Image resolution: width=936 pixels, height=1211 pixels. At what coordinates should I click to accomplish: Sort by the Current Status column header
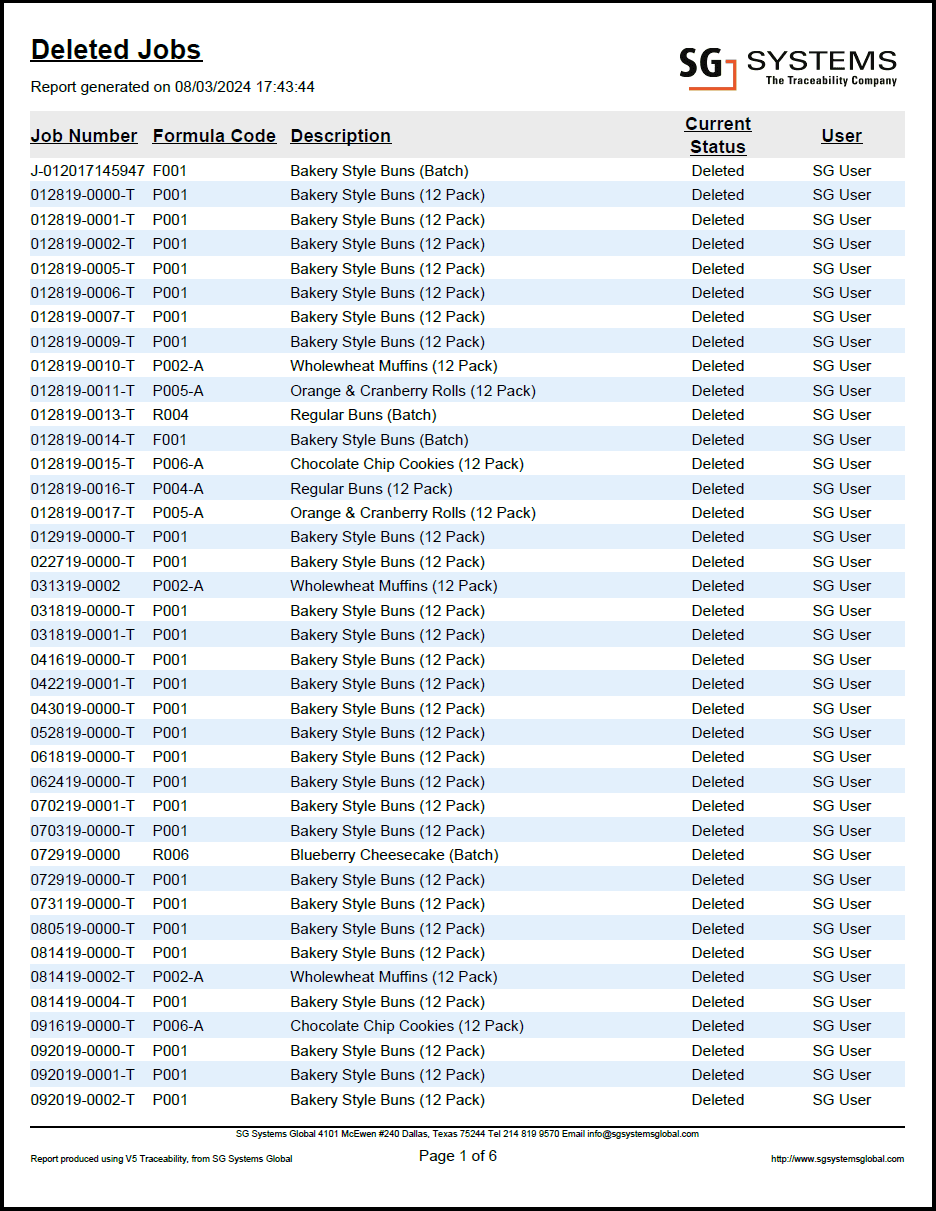point(717,135)
